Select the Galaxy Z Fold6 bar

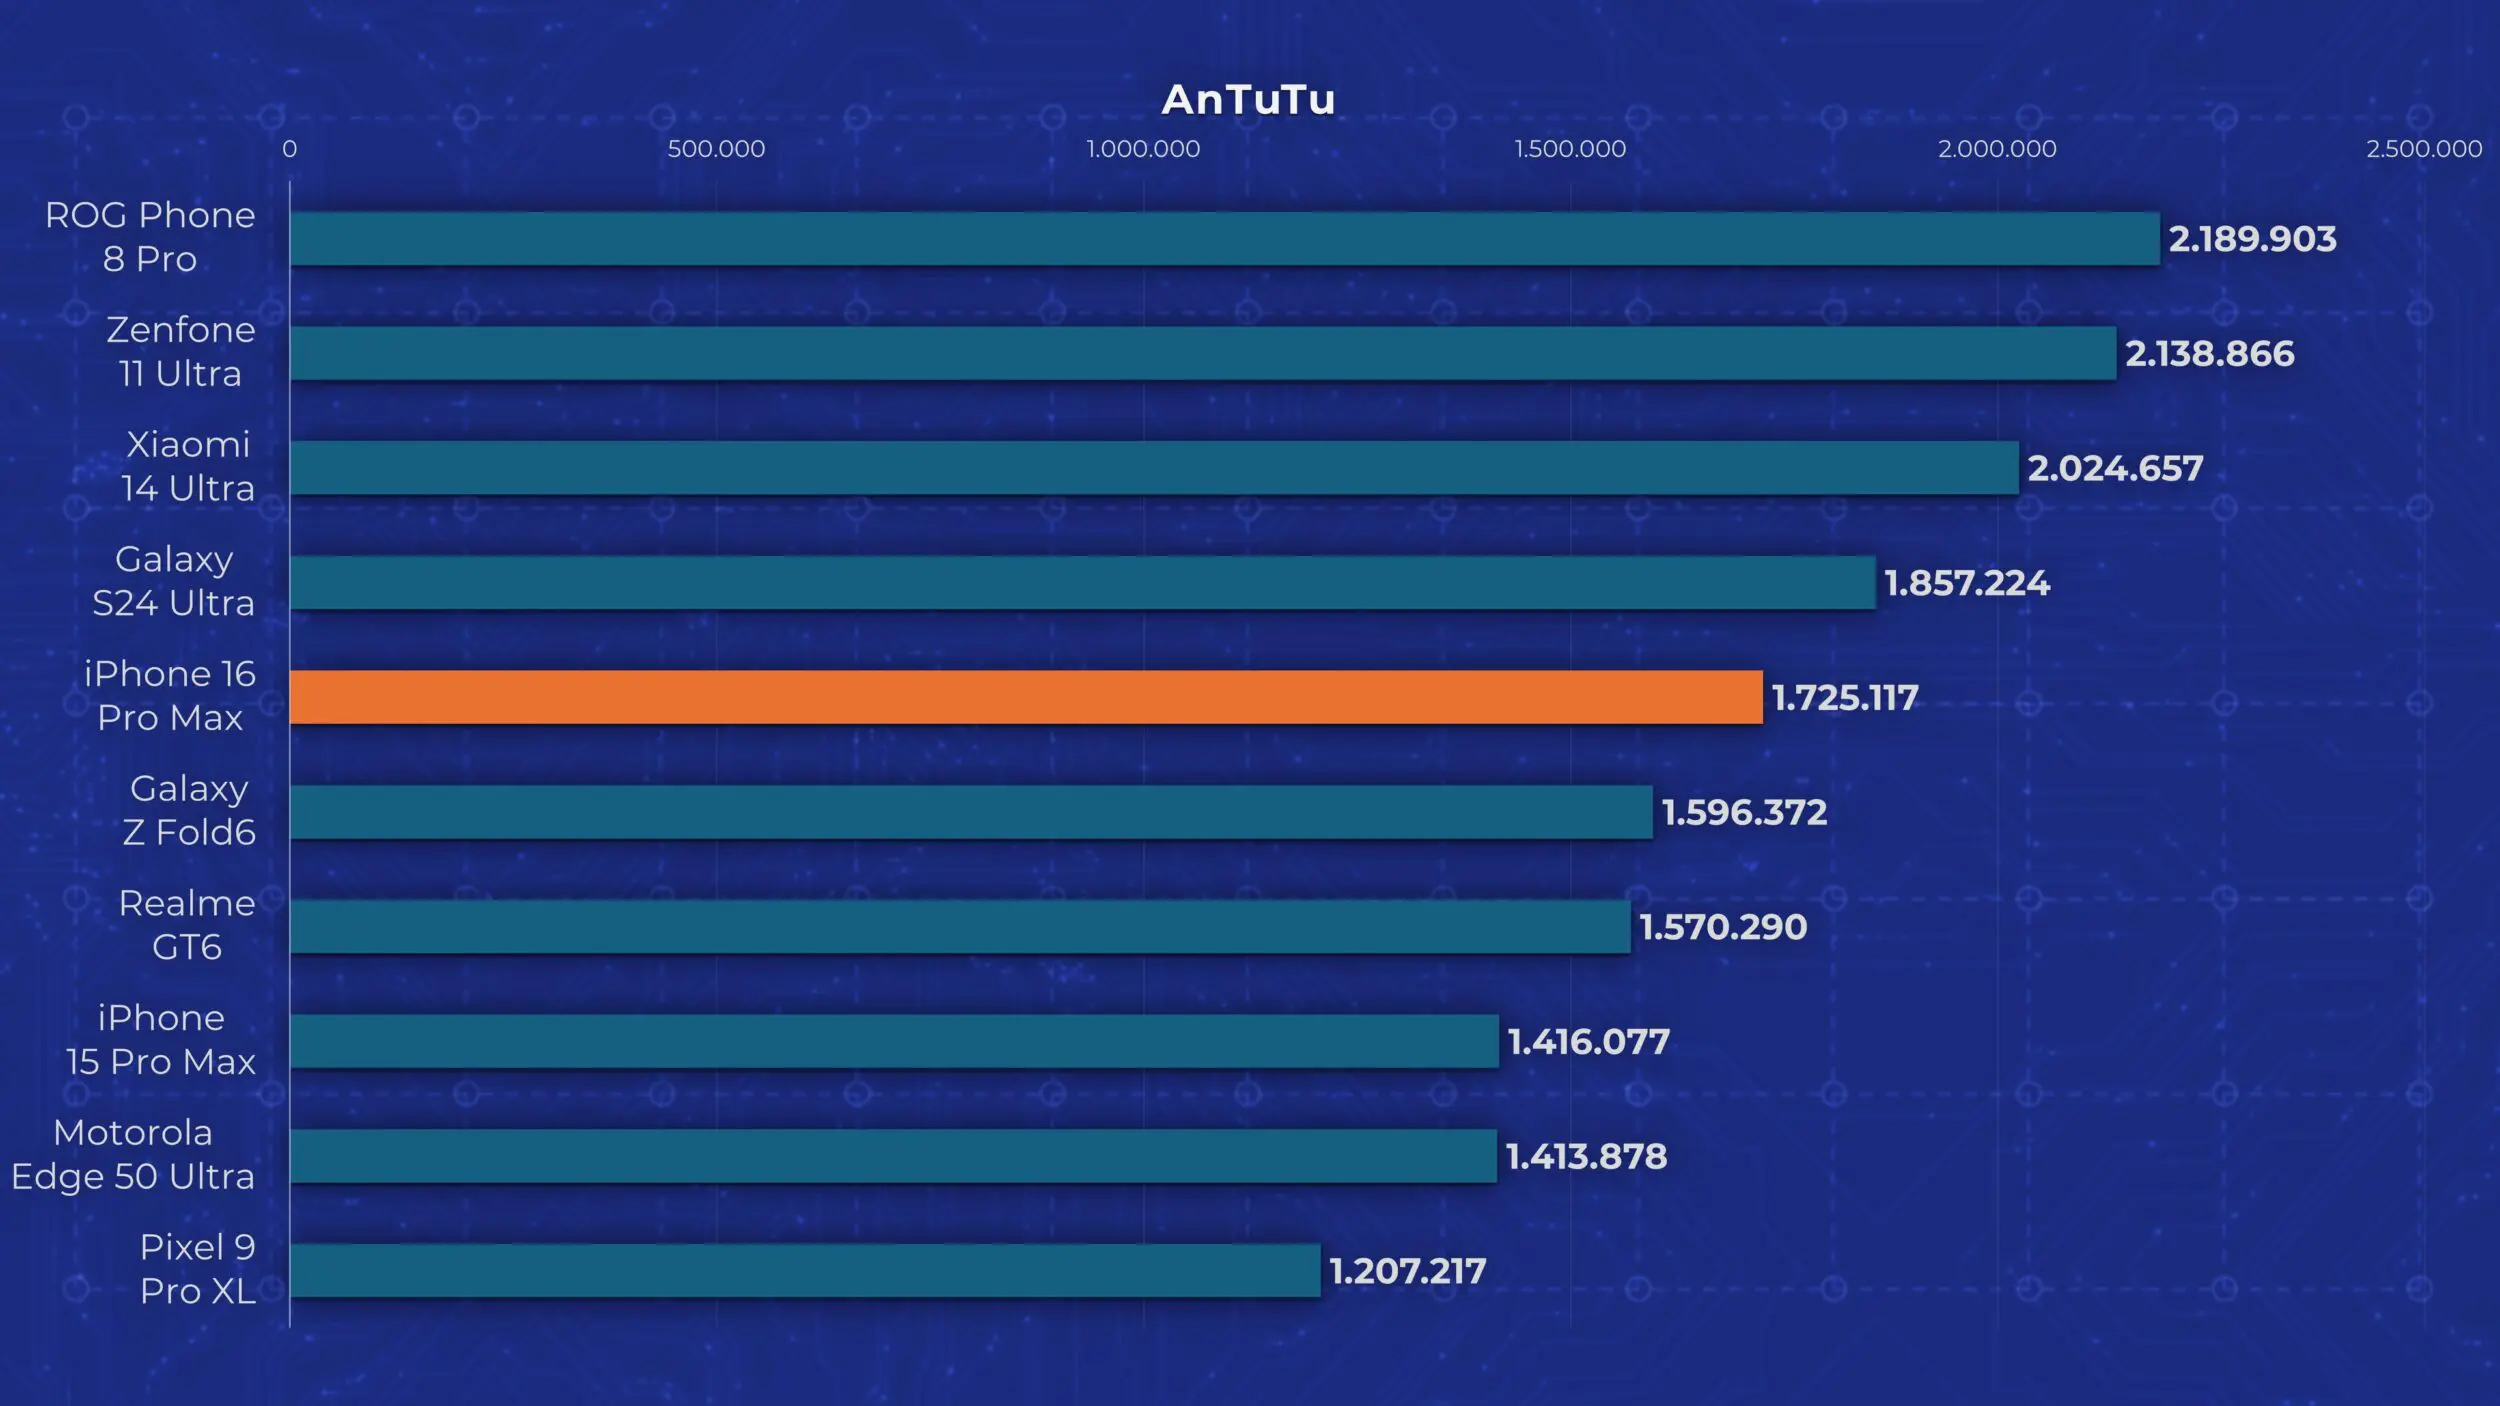click(971, 812)
